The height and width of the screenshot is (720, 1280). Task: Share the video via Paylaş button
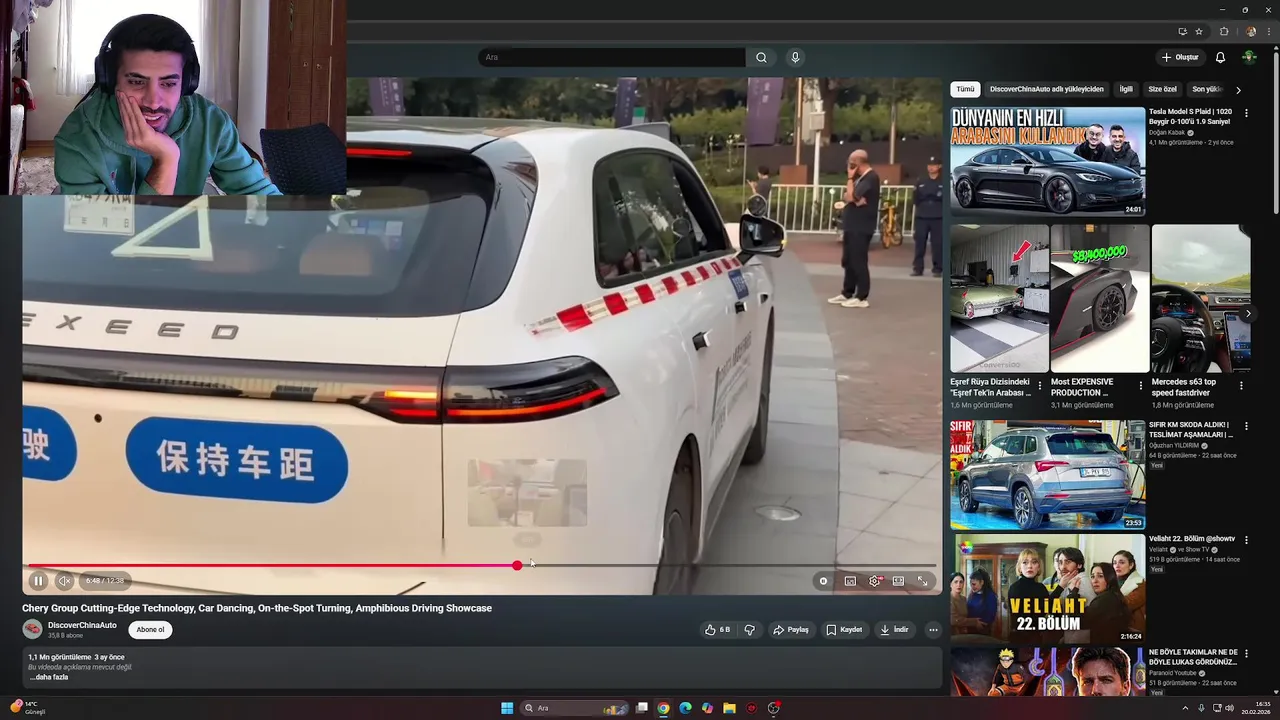791,630
